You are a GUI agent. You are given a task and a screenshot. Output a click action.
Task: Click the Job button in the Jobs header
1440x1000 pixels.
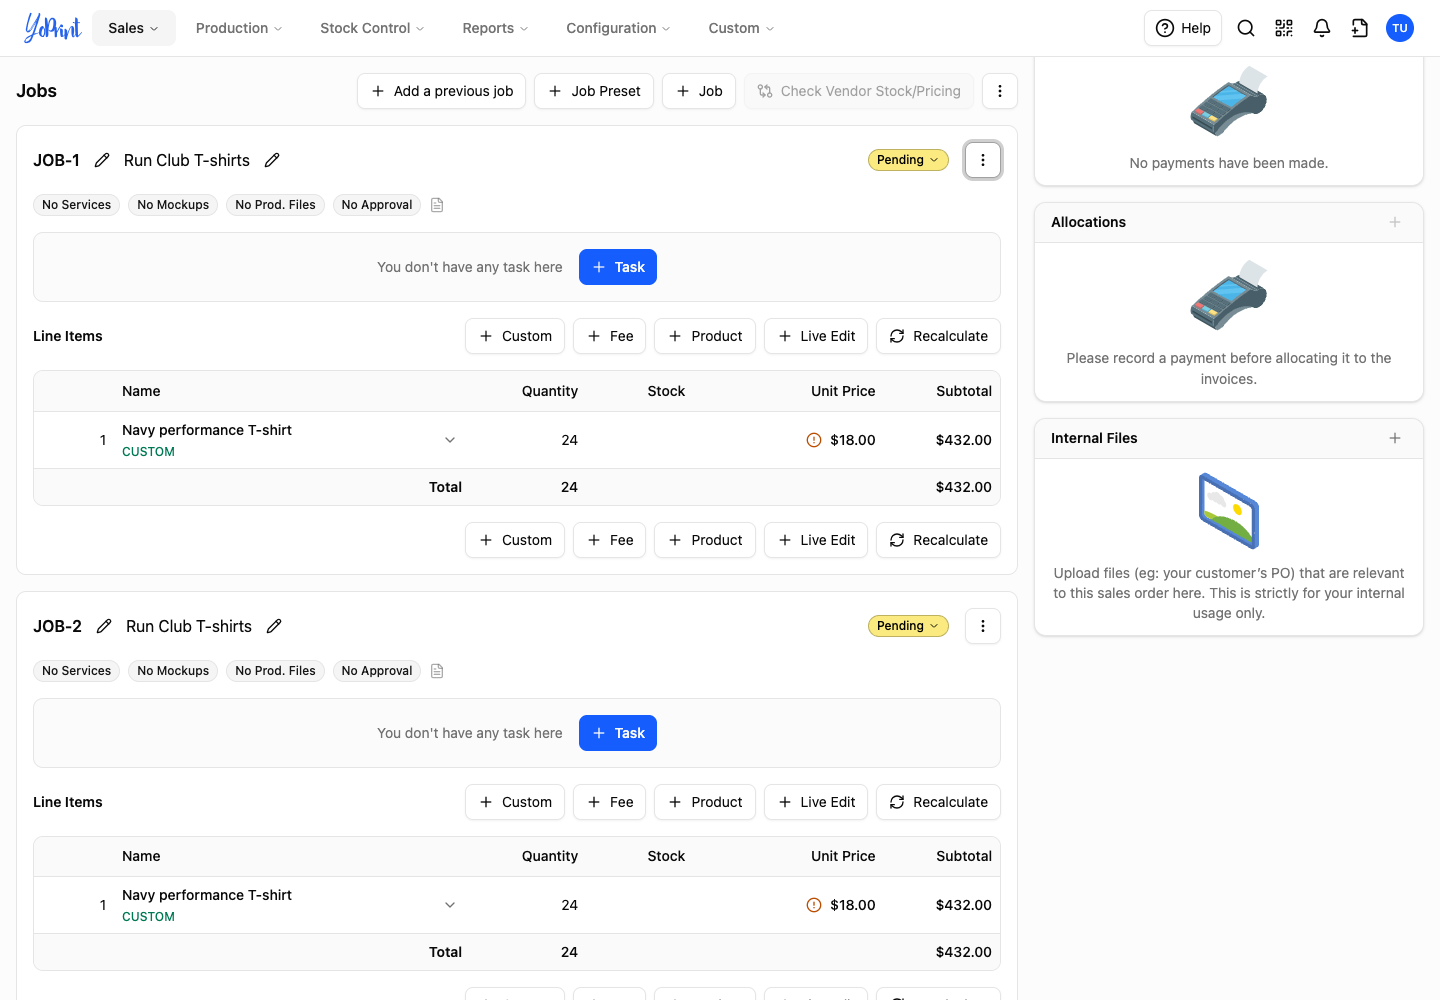point(699,91)
